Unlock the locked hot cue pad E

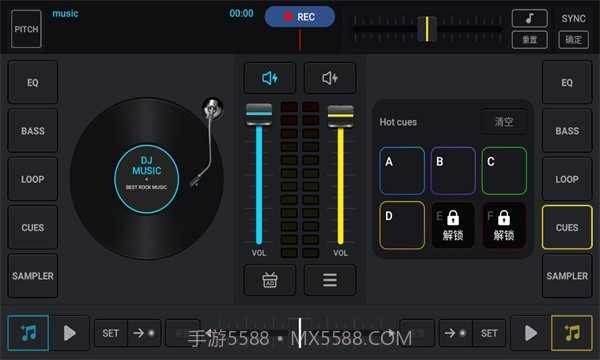point(453,225)
